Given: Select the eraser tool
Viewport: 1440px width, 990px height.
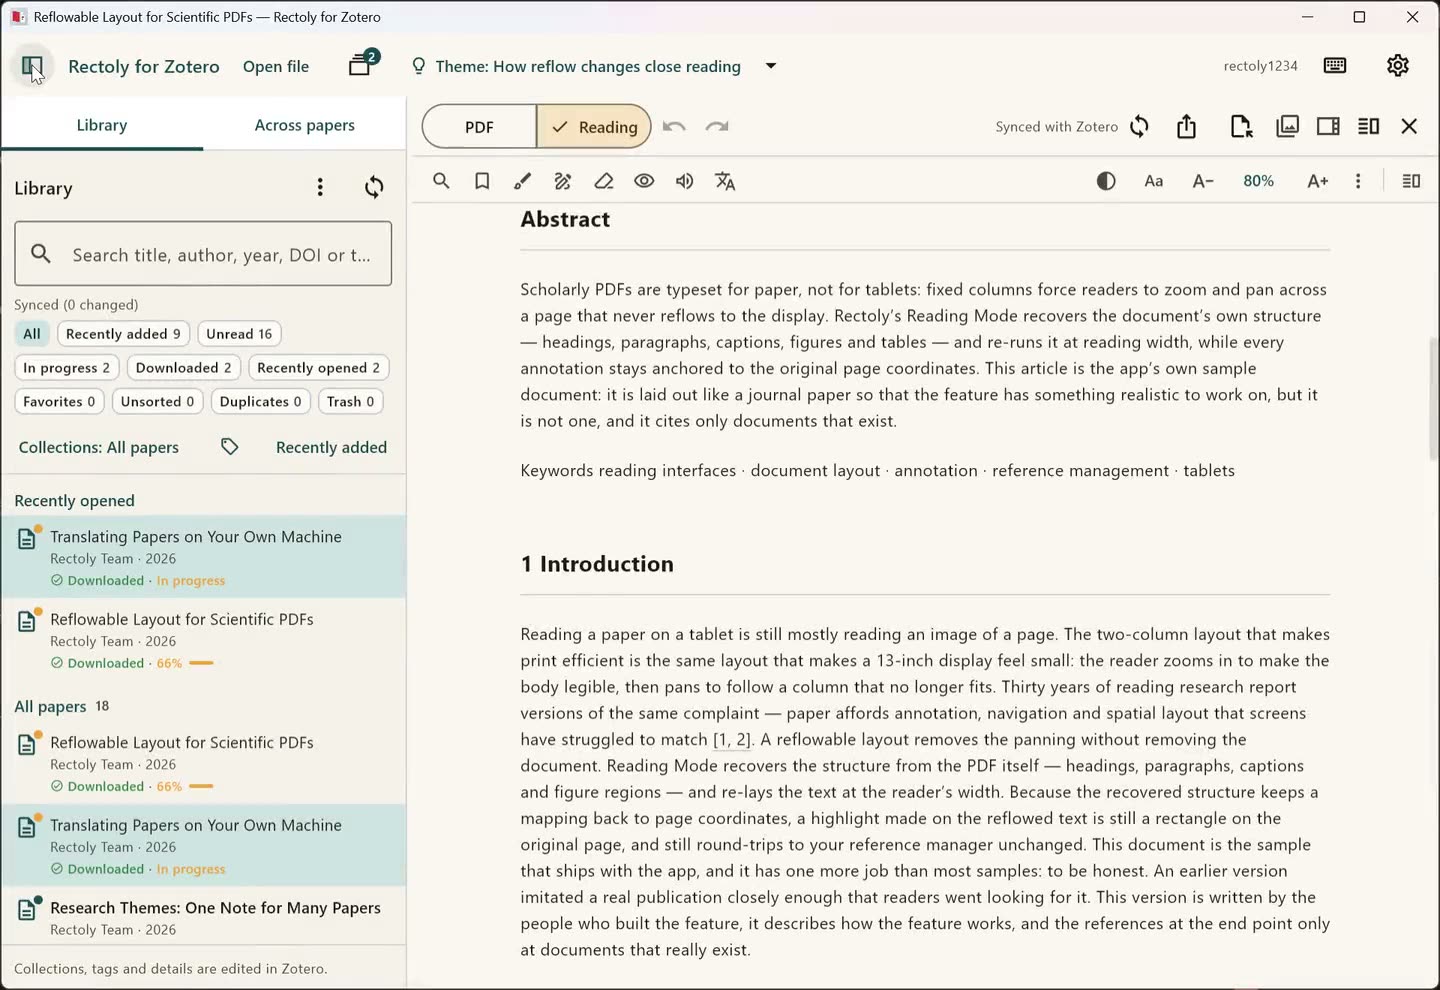Looking at the screenshot, I should point(604,181).
